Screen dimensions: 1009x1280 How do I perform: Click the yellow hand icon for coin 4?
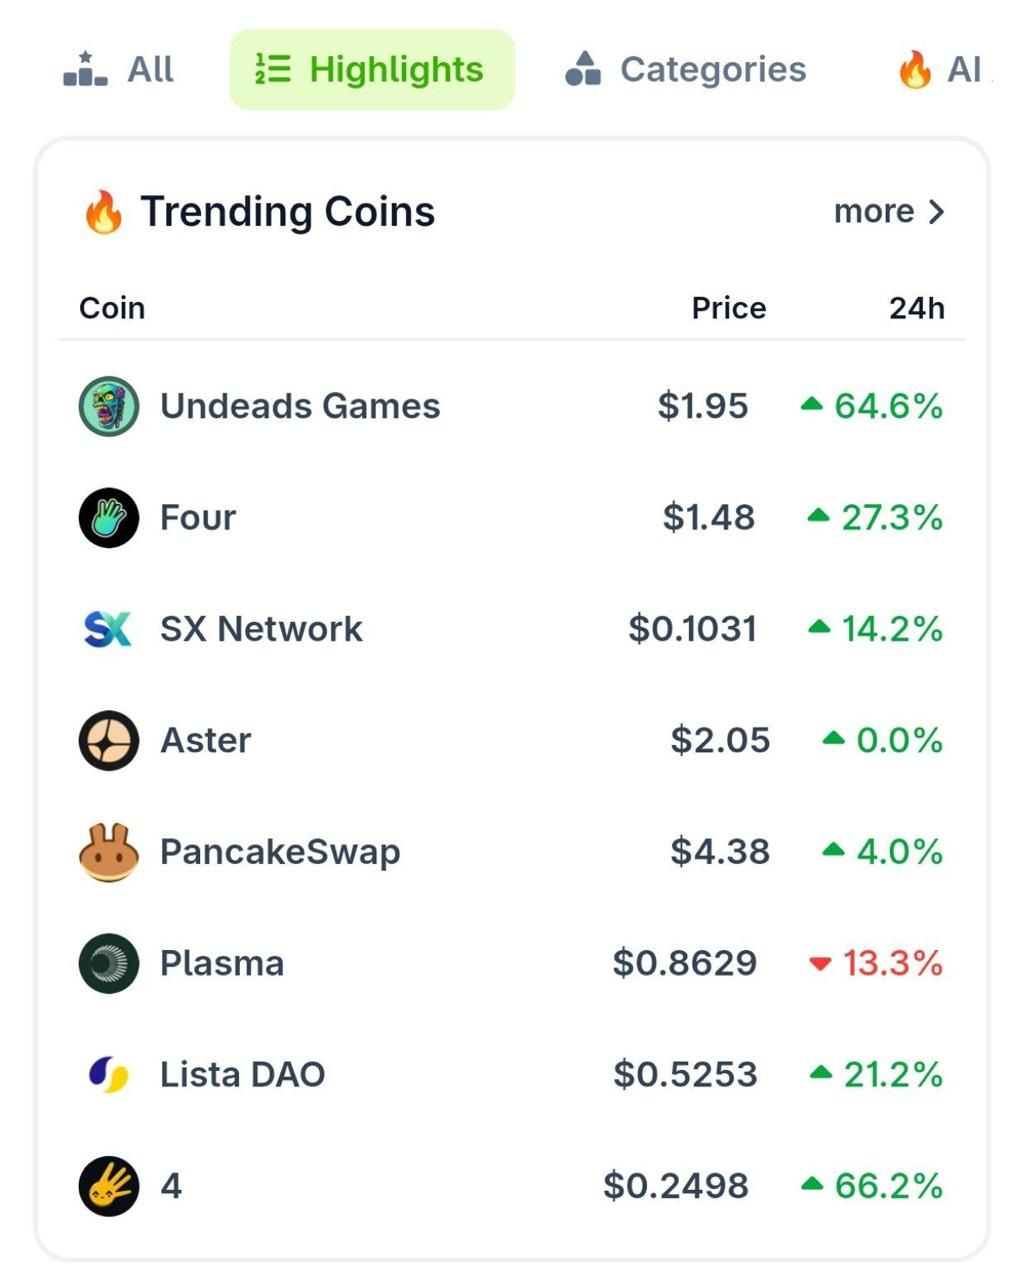pyautogui.click(x=108, y=1186)
